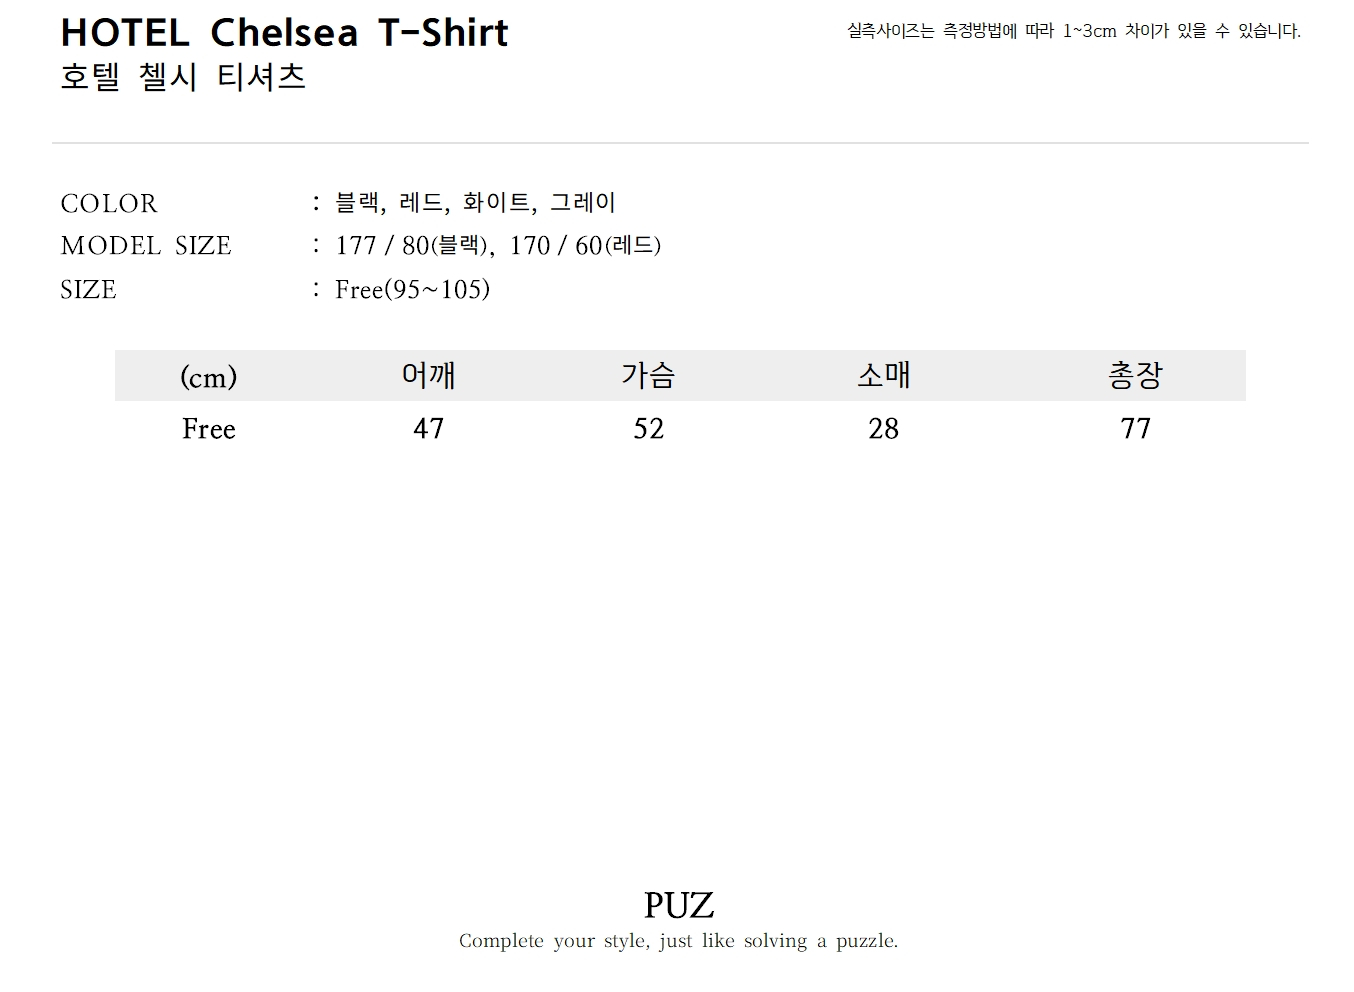Viewport: 1354px width, 992px height.
Task: Click the Korean color options list
Action: pyautogui.click(x=475, y=203)
